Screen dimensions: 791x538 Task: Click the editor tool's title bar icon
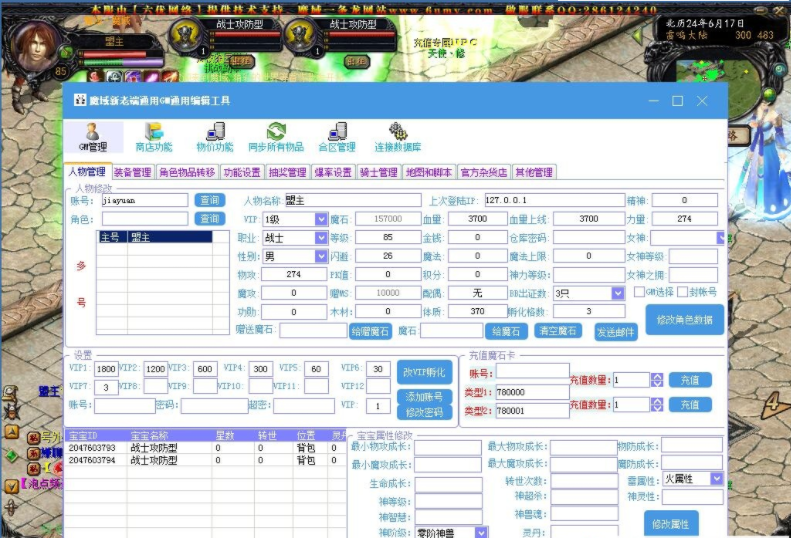coord(80,101)
